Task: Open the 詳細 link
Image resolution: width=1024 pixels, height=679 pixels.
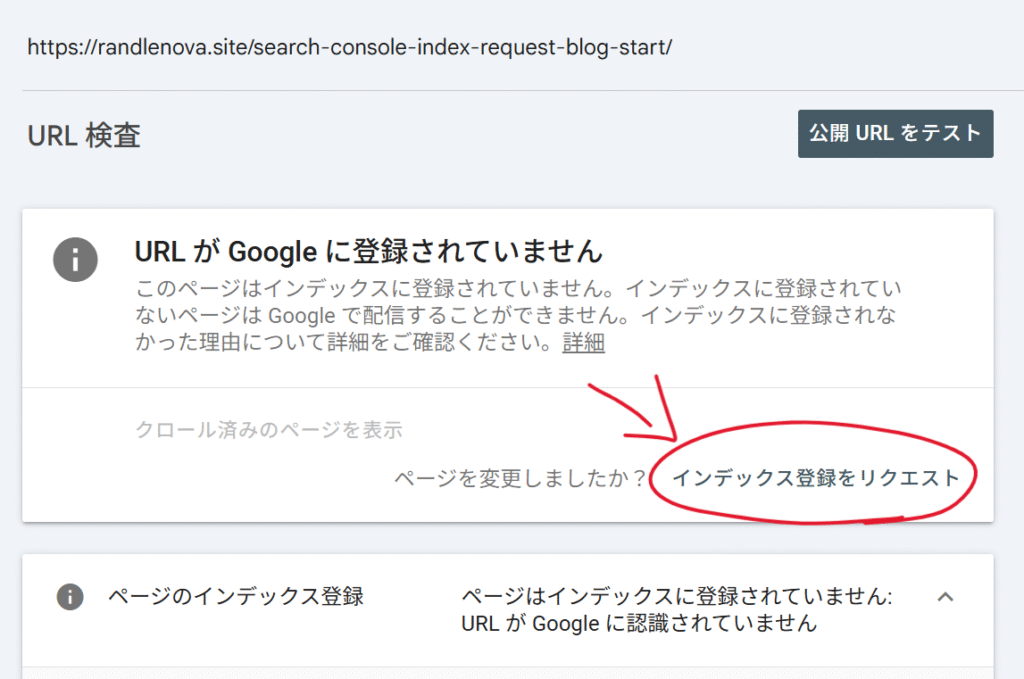Action: (583, 343)
